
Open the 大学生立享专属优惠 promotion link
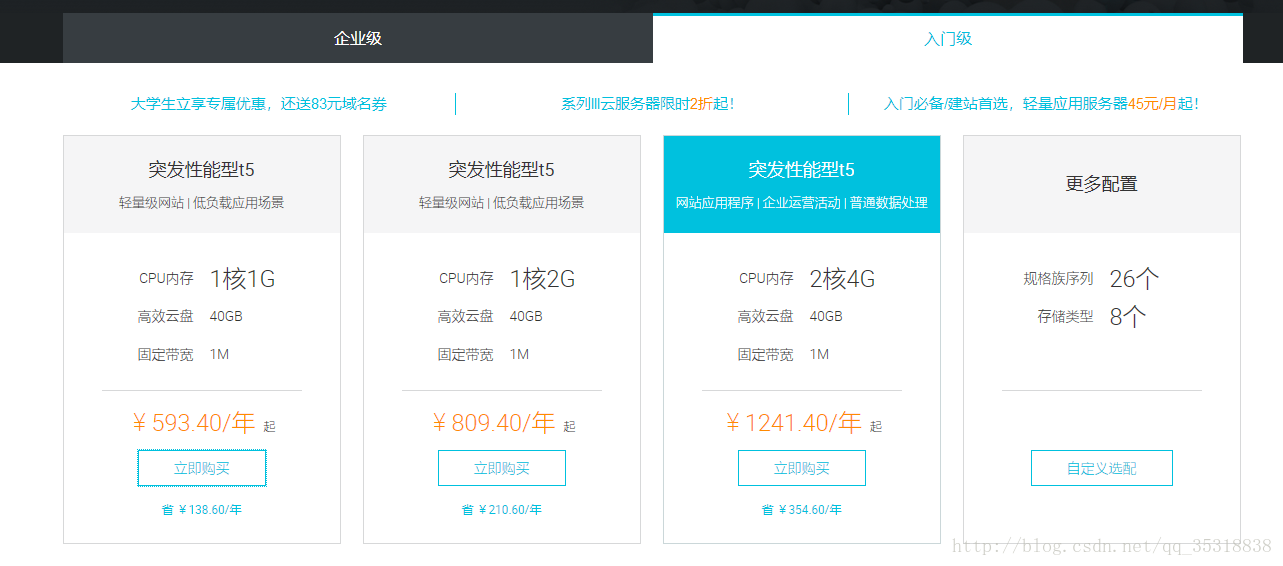tap(258, 104)
